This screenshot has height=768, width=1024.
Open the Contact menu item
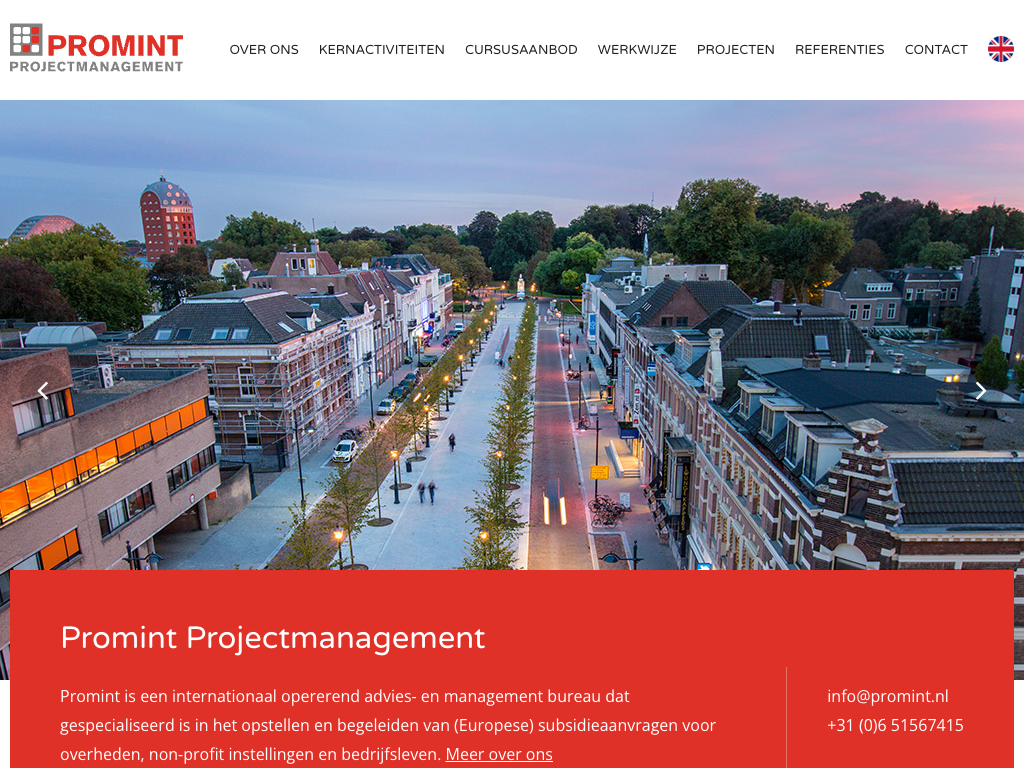coord(936,50)
